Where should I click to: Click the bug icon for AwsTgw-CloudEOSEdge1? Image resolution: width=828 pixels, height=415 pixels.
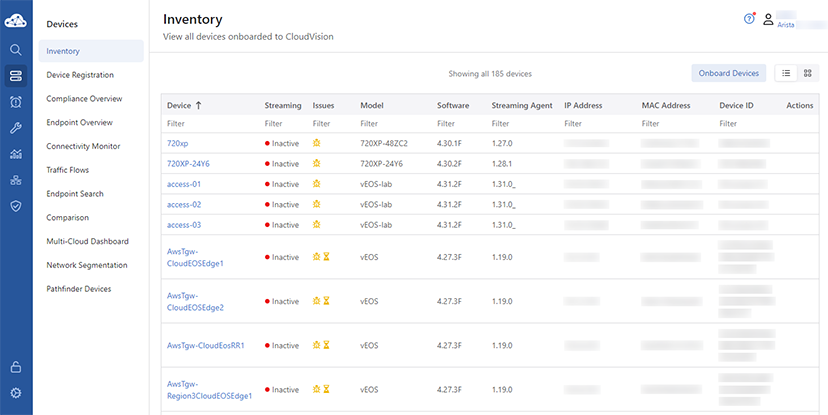pyautogui.click(x=316, y=257)
